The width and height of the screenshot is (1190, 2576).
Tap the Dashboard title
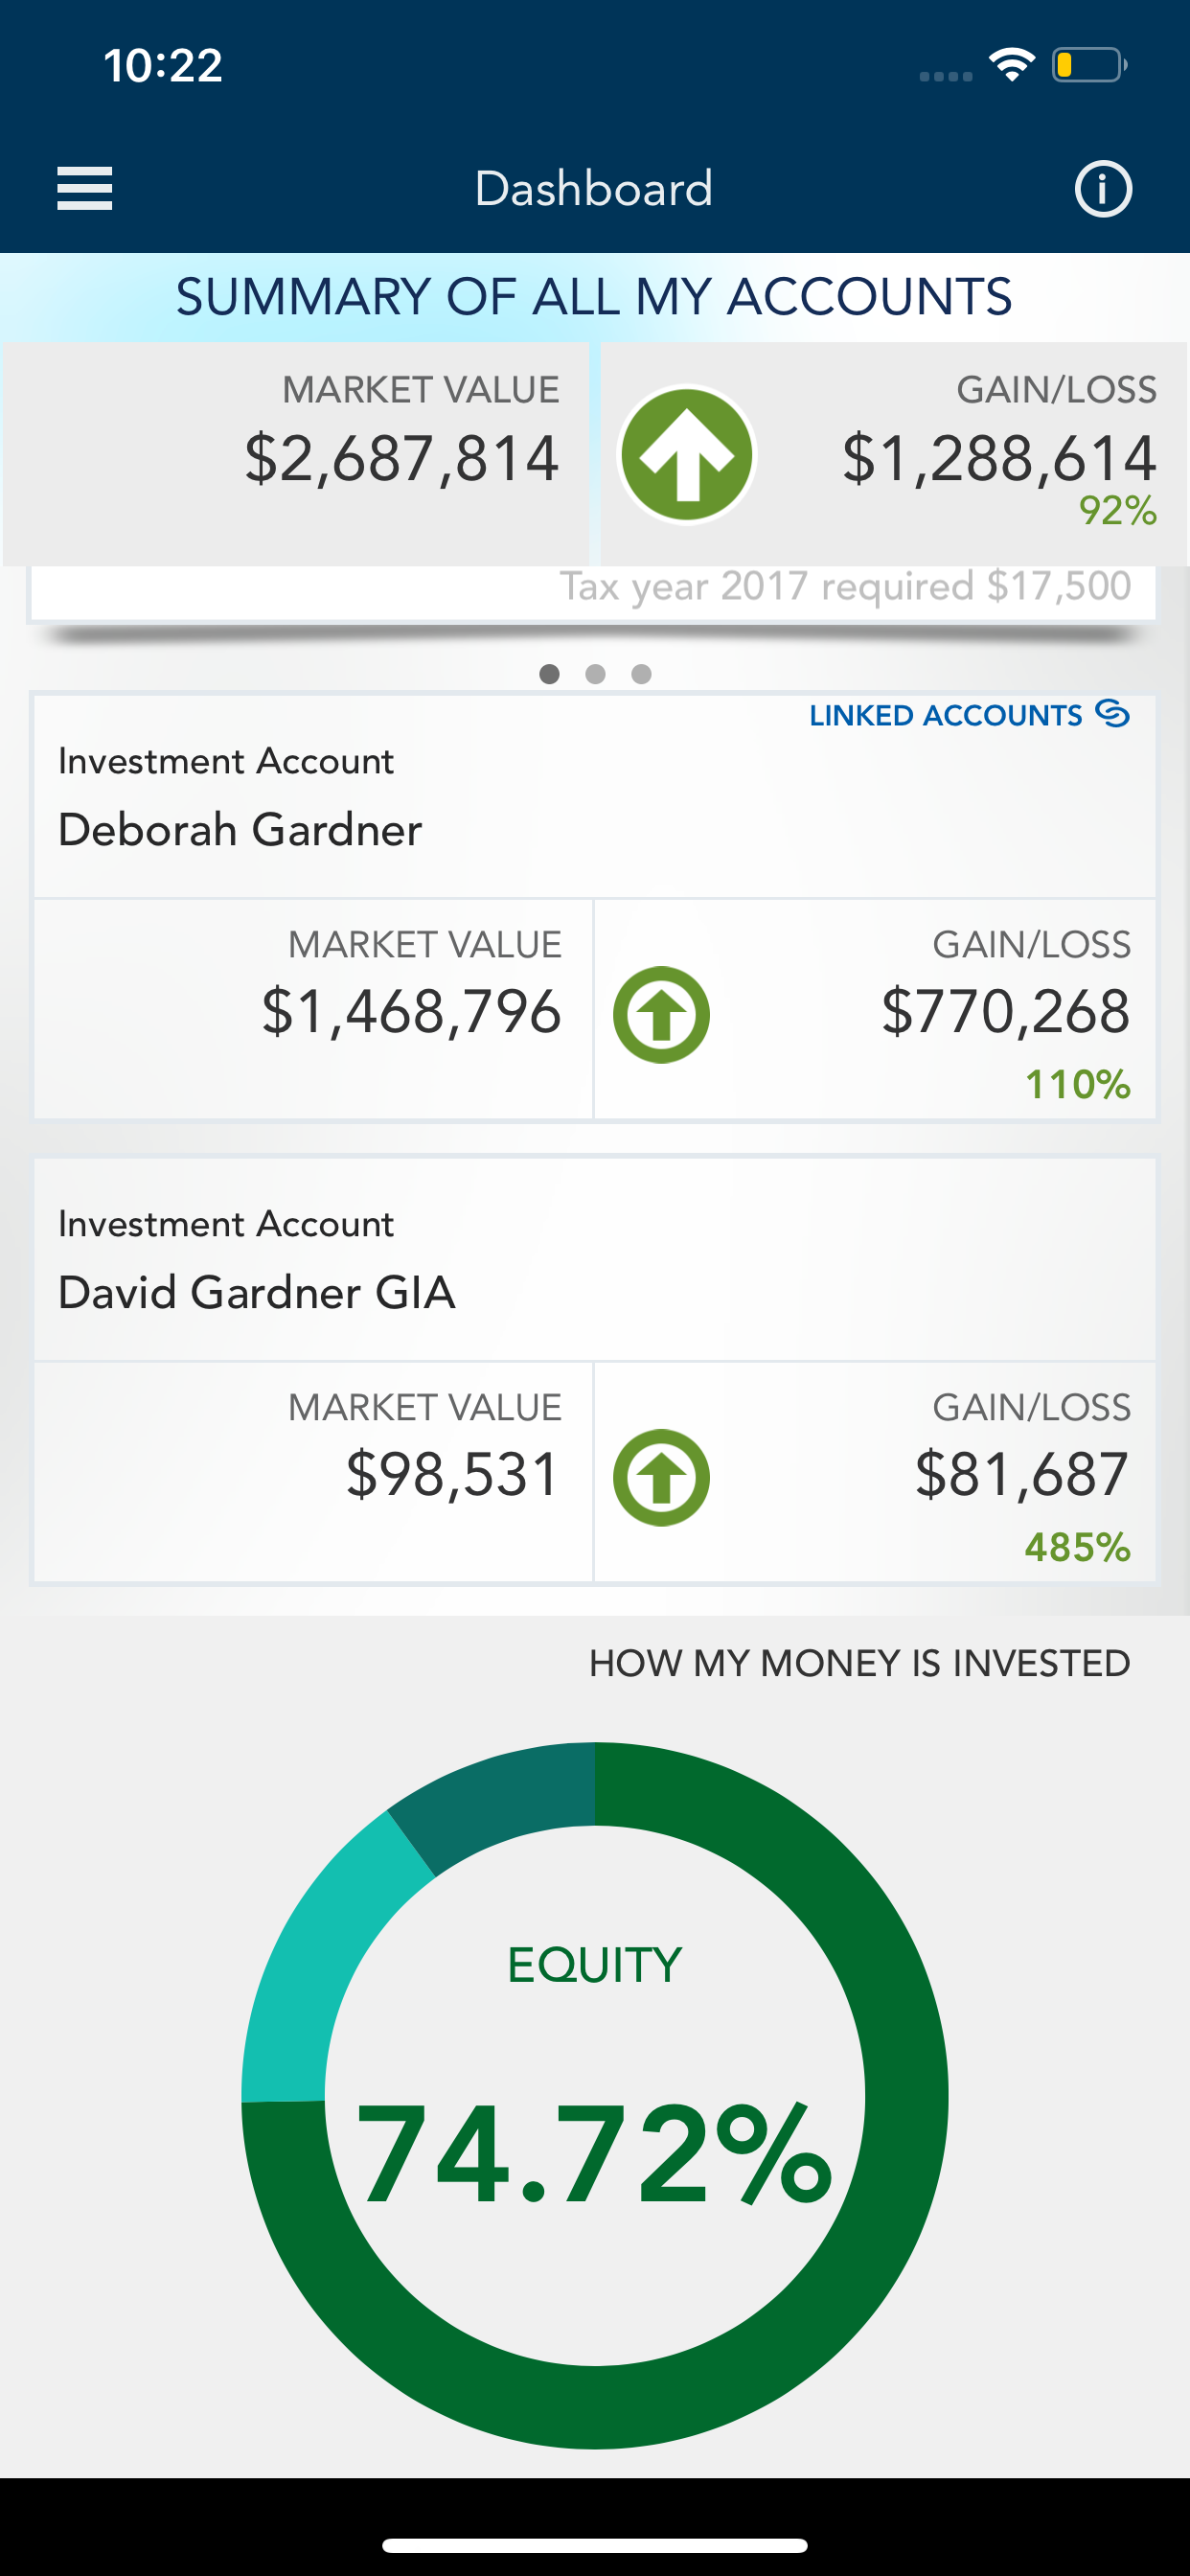[x=594, y=189]
